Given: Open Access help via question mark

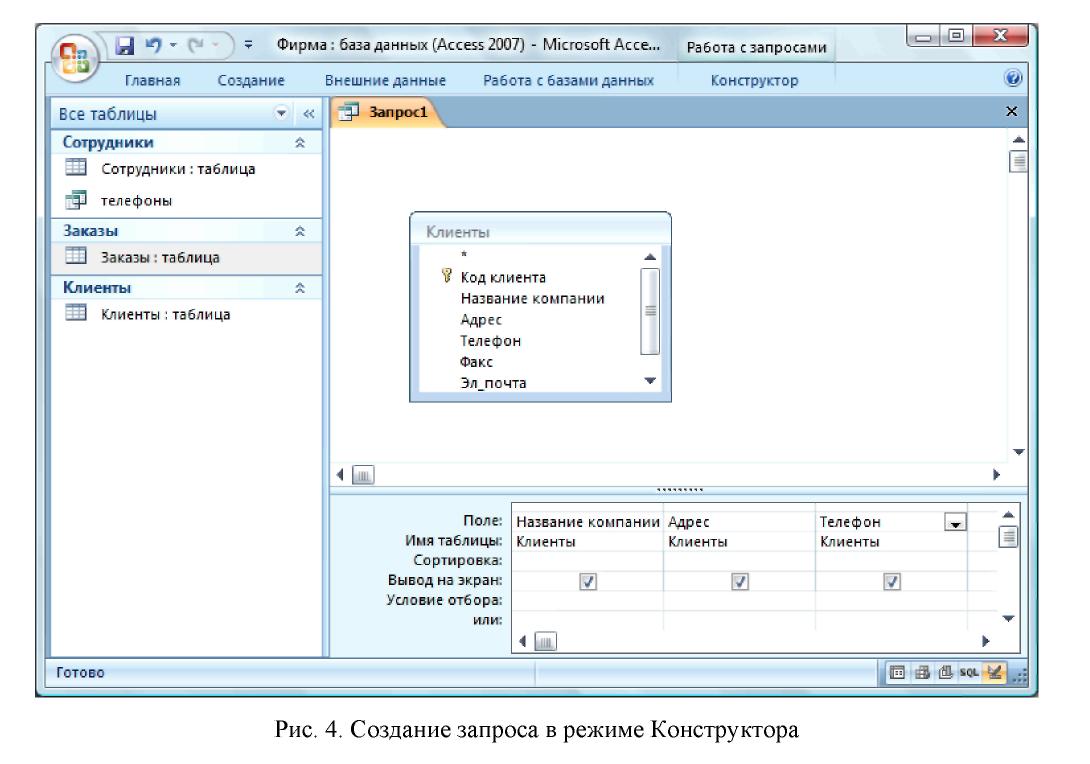Looking at the screenshot, I should pos(1014,78).
